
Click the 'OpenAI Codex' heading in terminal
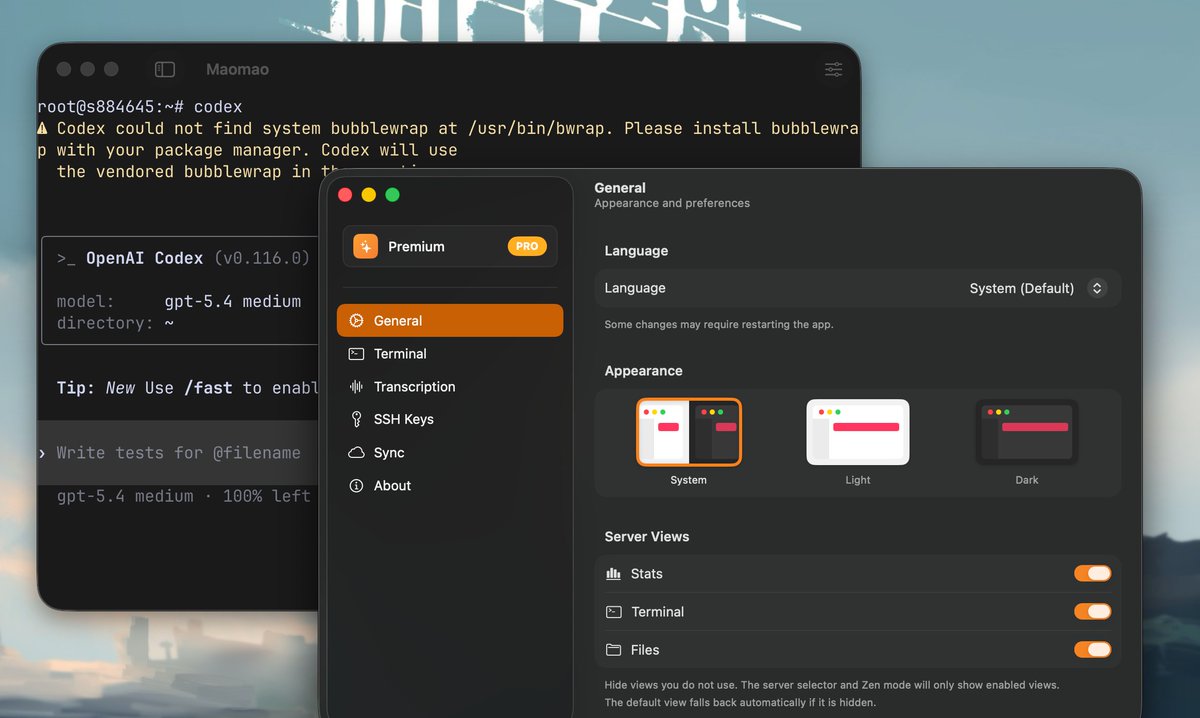(145, 258)
